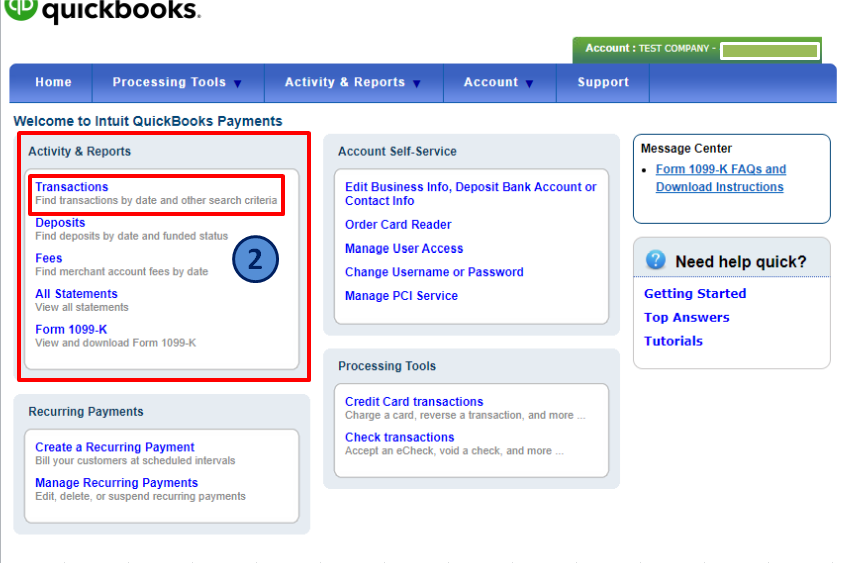Open the Support tab
This screenshot has height=563, width=848.
pyautogui.click(x=603, y=82)
